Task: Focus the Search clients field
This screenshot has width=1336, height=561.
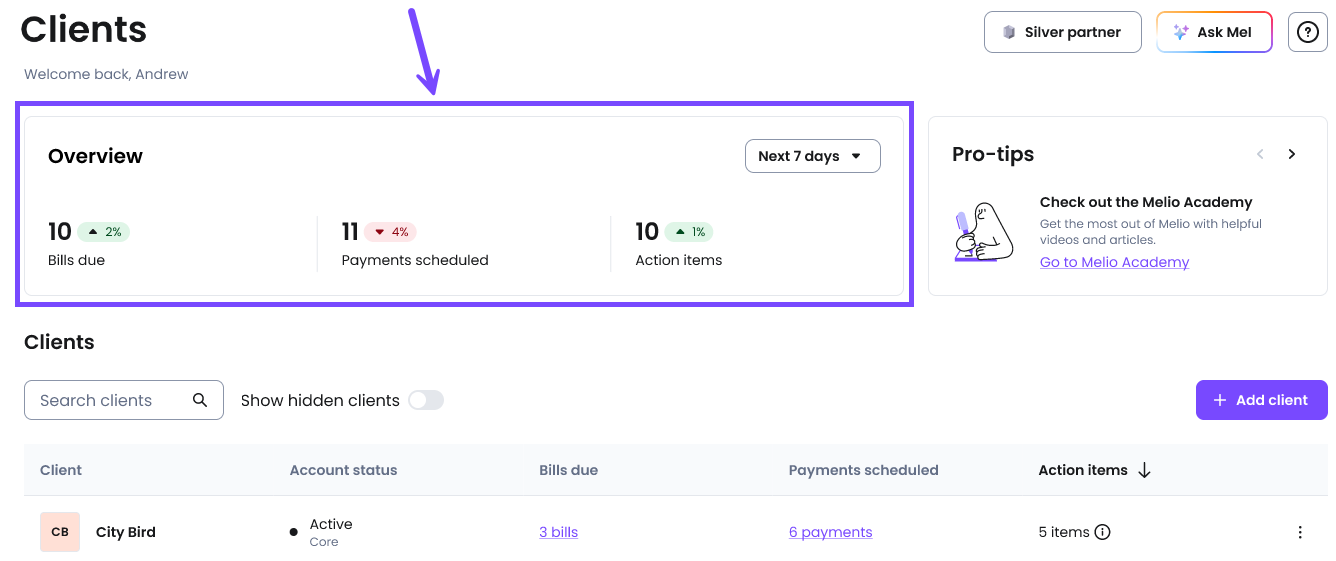Action: pyautogui.click(x=124, y=400)
